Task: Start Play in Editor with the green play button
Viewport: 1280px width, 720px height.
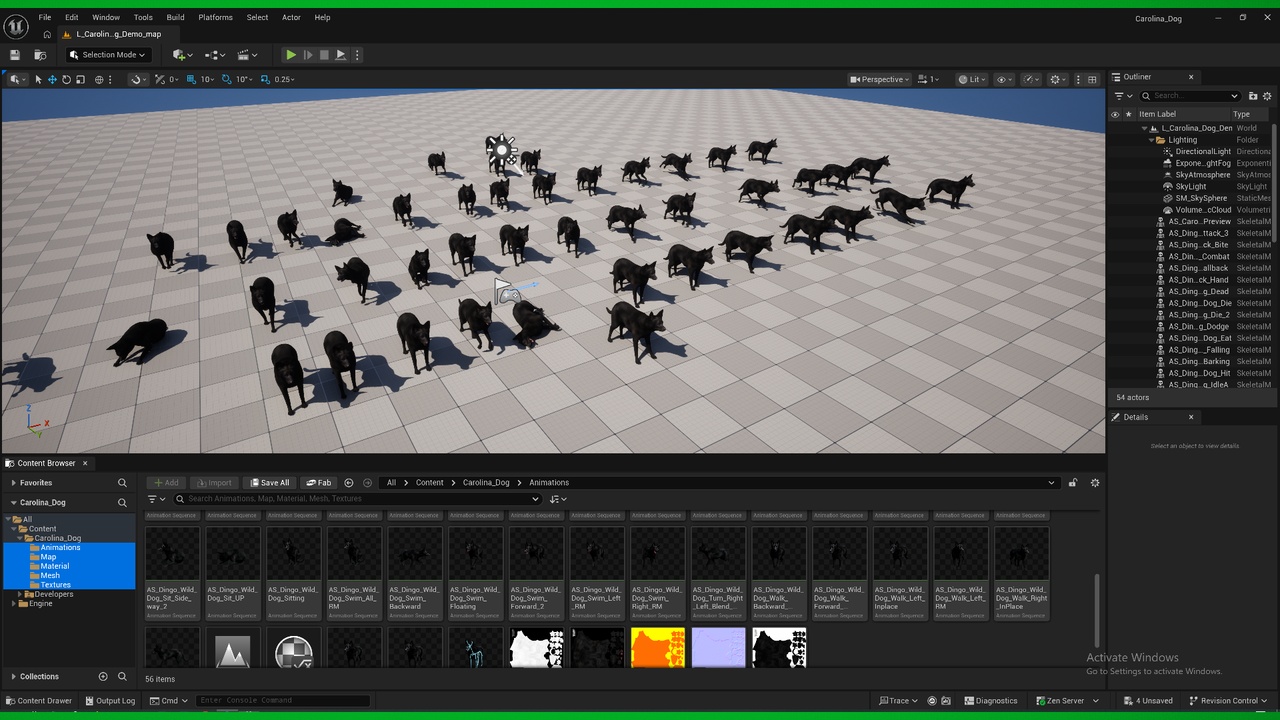Action: (x=291, y=55)
